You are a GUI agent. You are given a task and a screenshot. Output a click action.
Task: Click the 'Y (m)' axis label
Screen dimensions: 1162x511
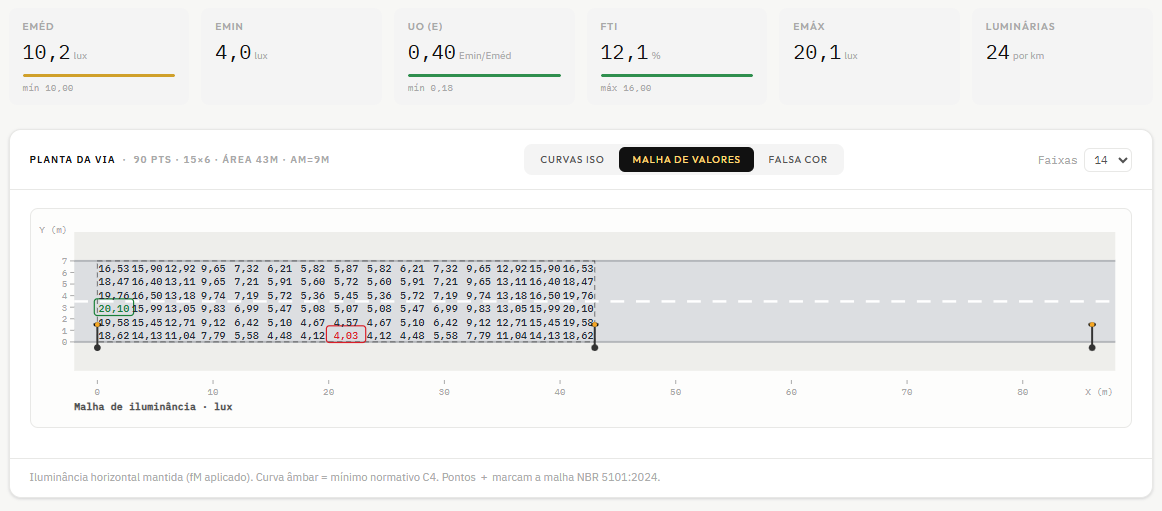coord(53,230)
